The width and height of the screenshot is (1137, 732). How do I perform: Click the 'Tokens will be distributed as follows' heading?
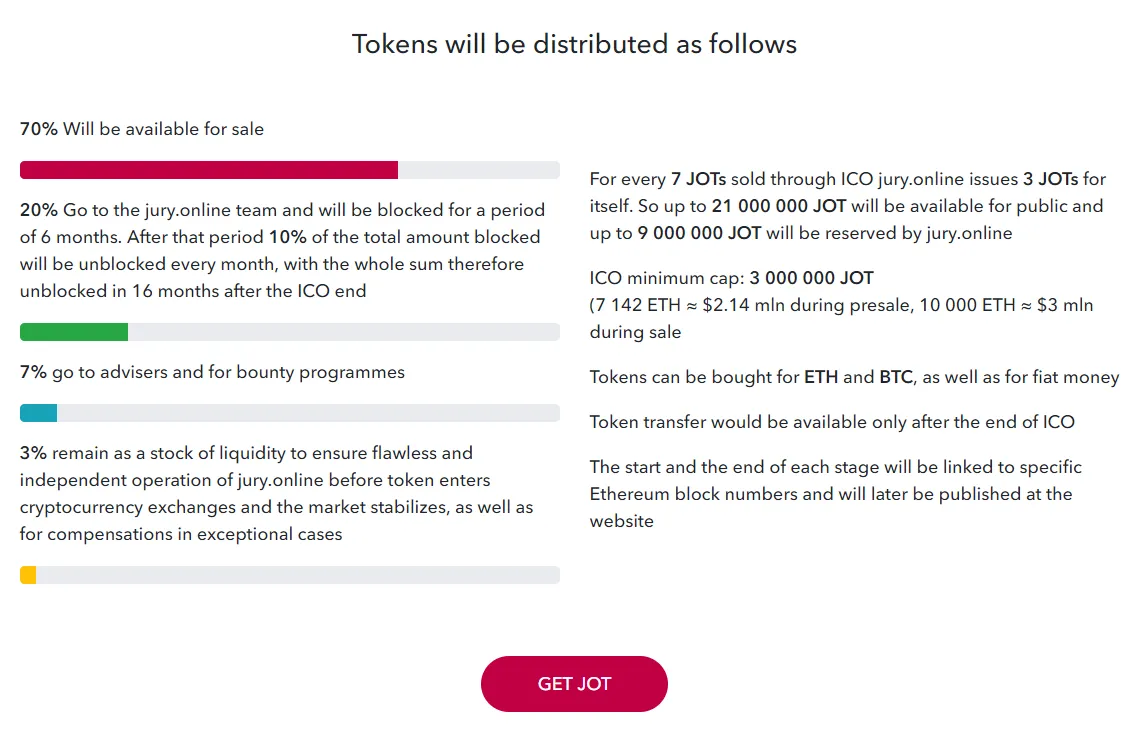pyautogui.click(x=574, y=44)
